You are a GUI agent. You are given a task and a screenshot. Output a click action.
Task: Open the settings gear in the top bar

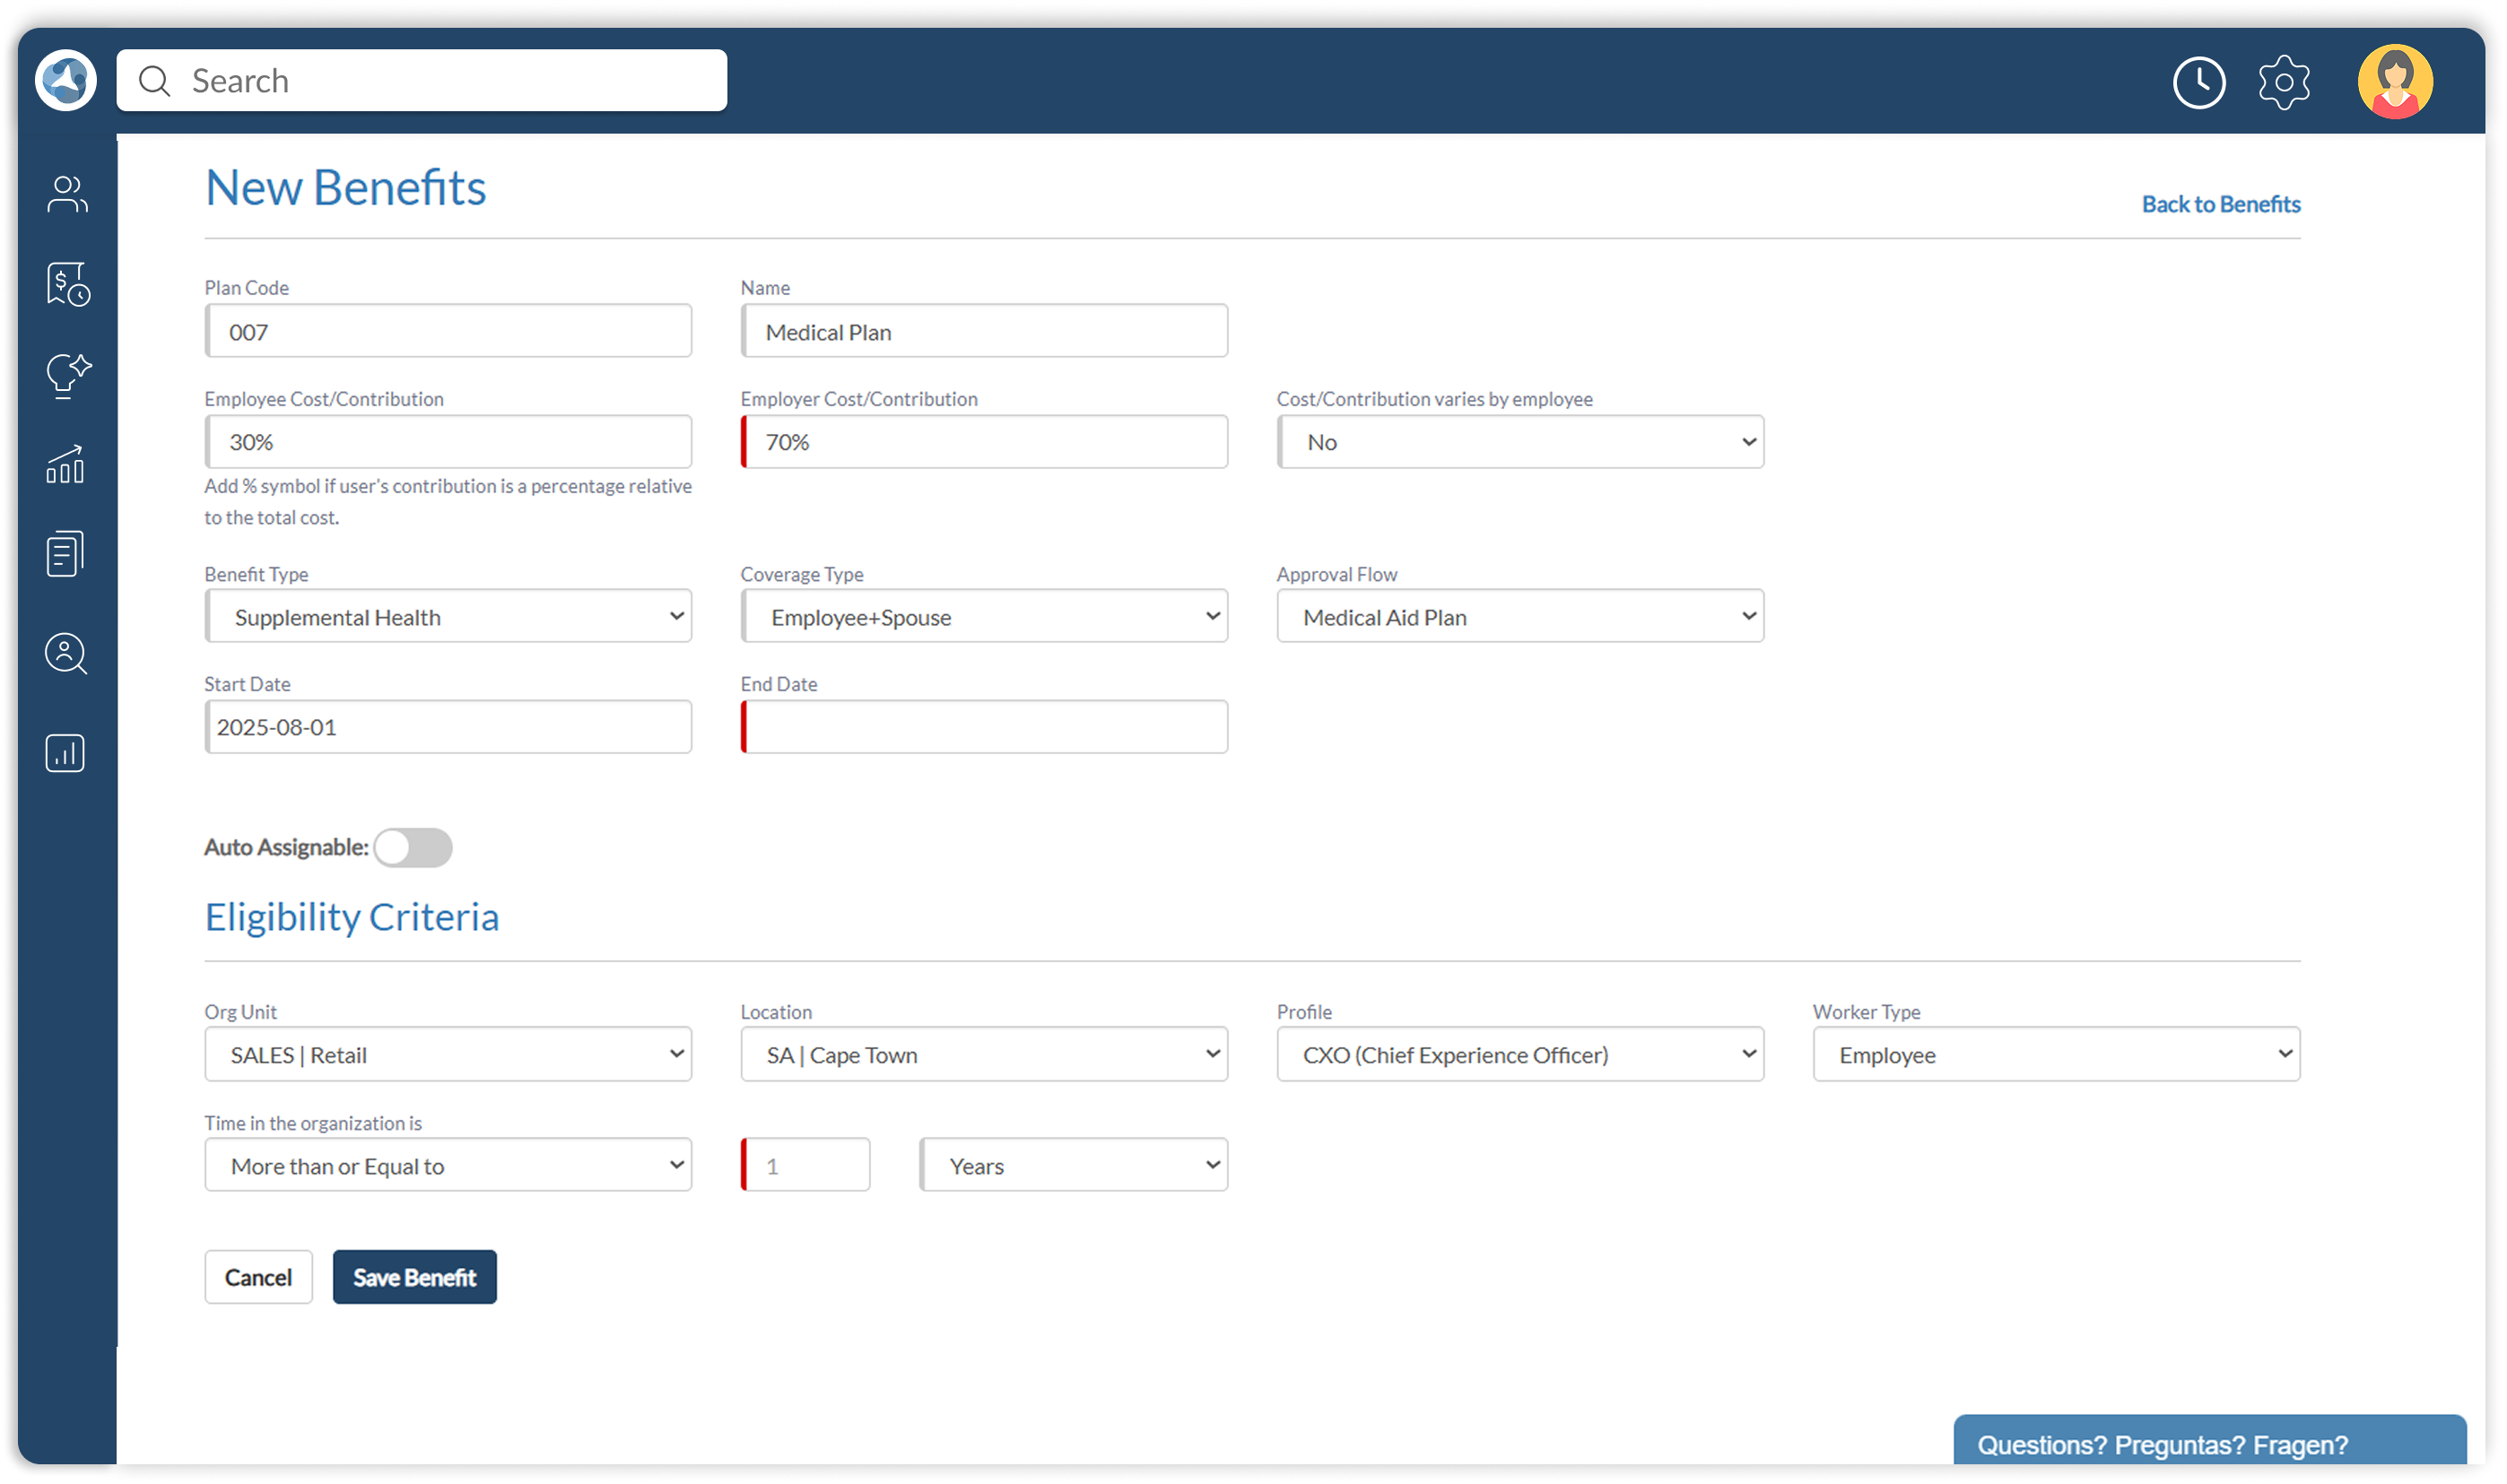coord(2285,82)
